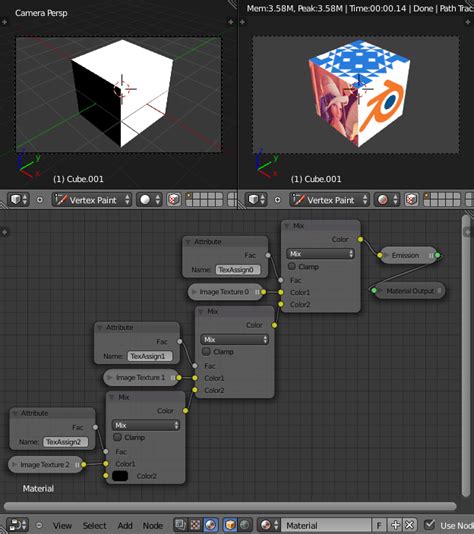The width and height of the screenshot is (474, 534).
Task: Expand the collapsed Image Texture 0 node
Action: click(194, 292)
